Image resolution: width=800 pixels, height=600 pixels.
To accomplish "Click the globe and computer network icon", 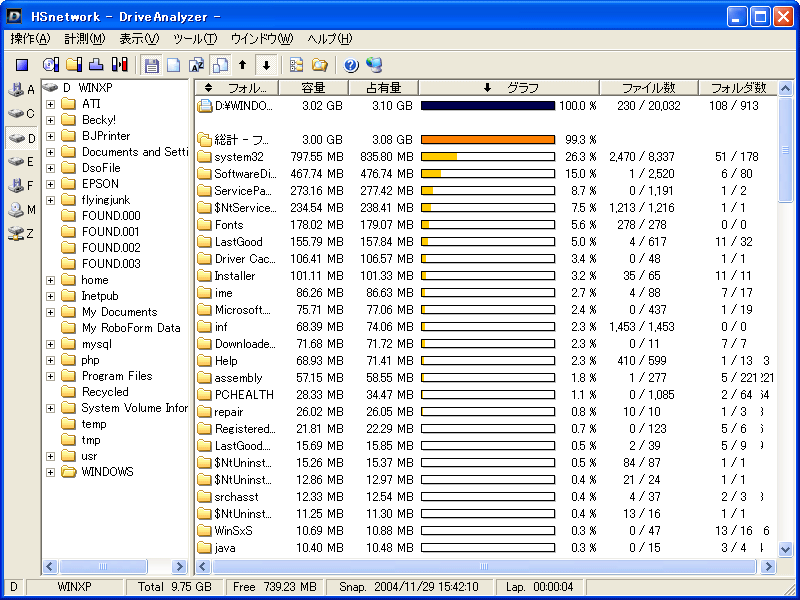I will pos(374,65).
